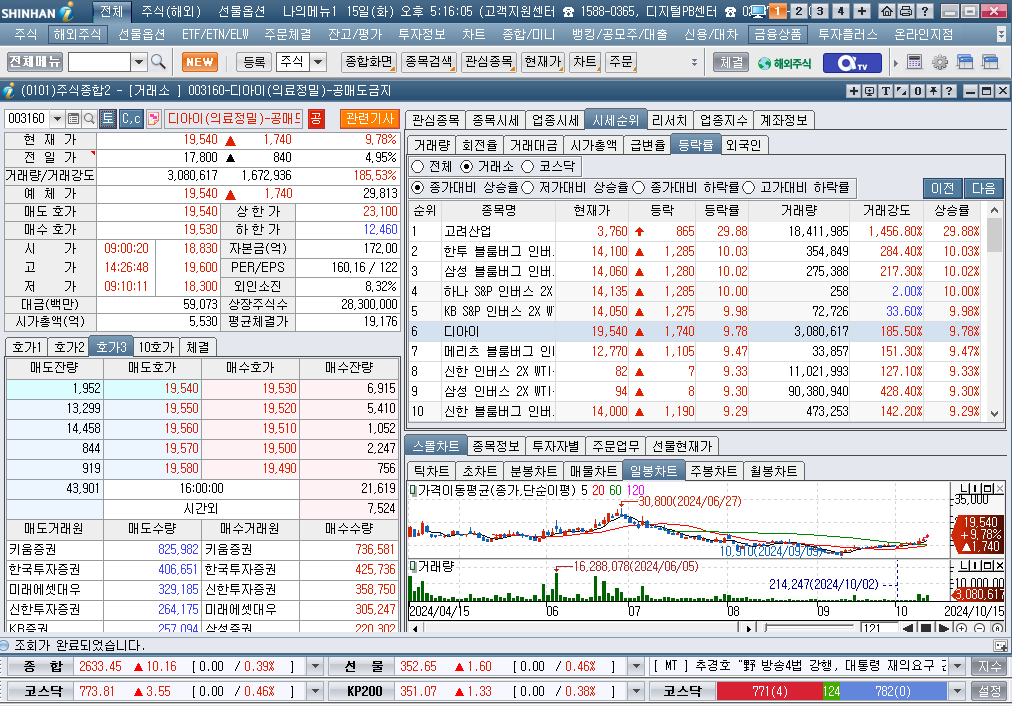
Task: Open the 해외주식 menu in the menu bar
Action: coord(77,34)
